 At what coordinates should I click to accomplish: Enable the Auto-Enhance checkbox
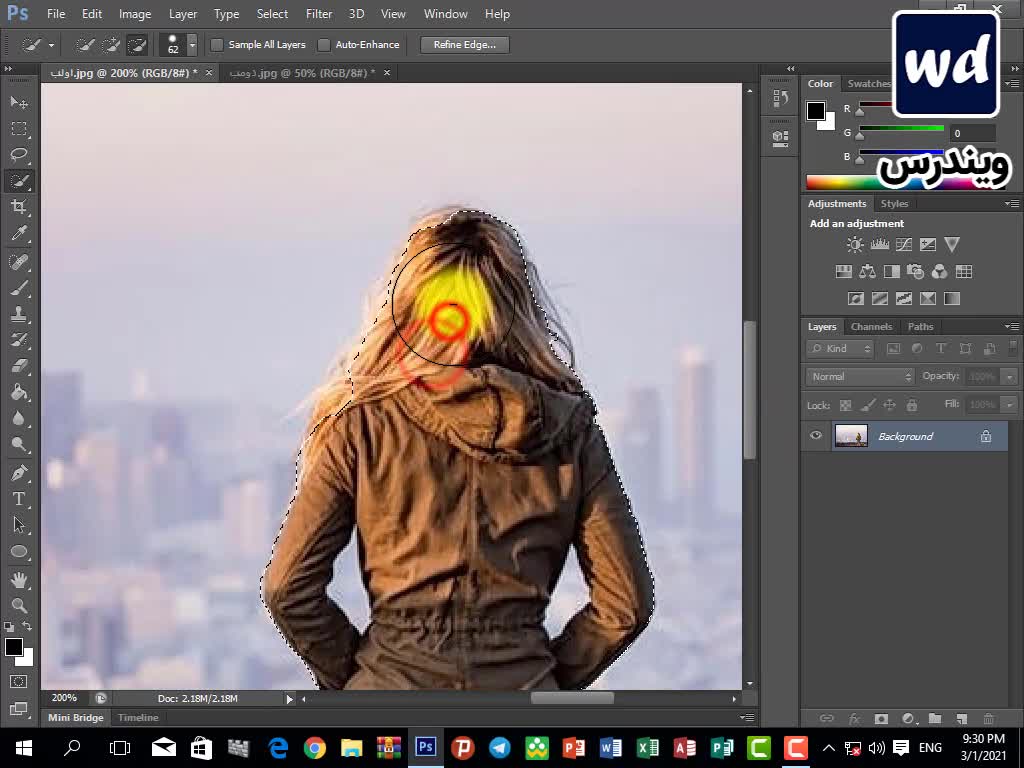324,45
